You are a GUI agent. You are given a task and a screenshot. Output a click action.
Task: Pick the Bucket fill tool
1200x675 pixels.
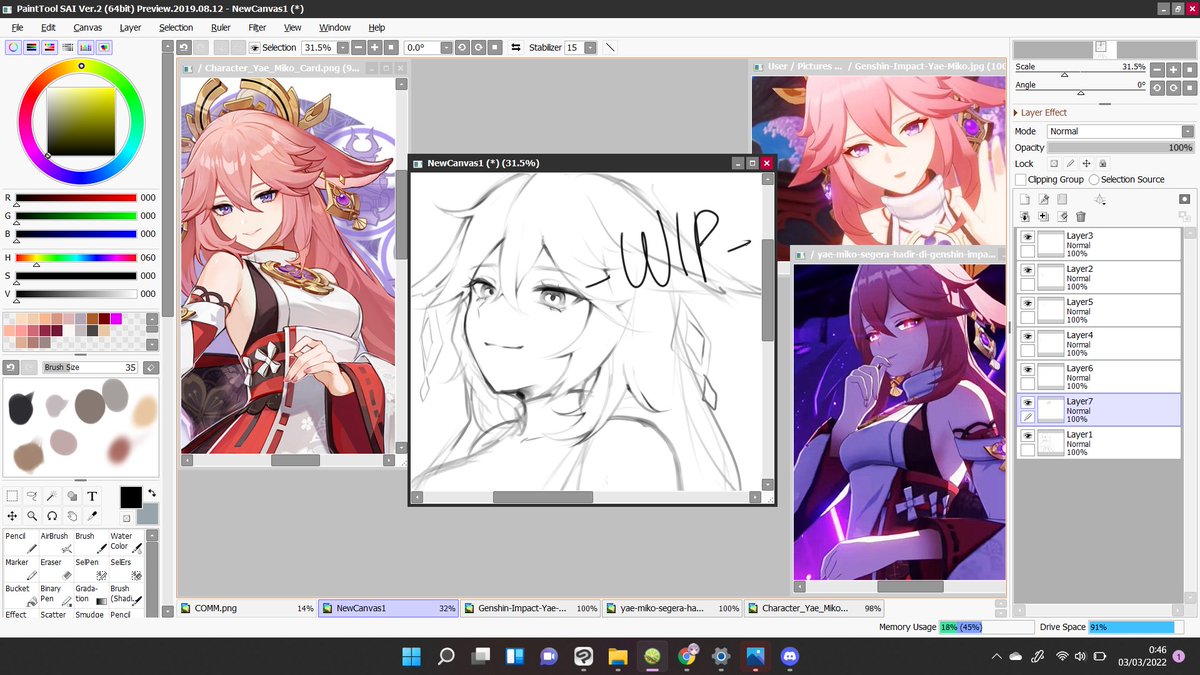(x=21, y=595)
